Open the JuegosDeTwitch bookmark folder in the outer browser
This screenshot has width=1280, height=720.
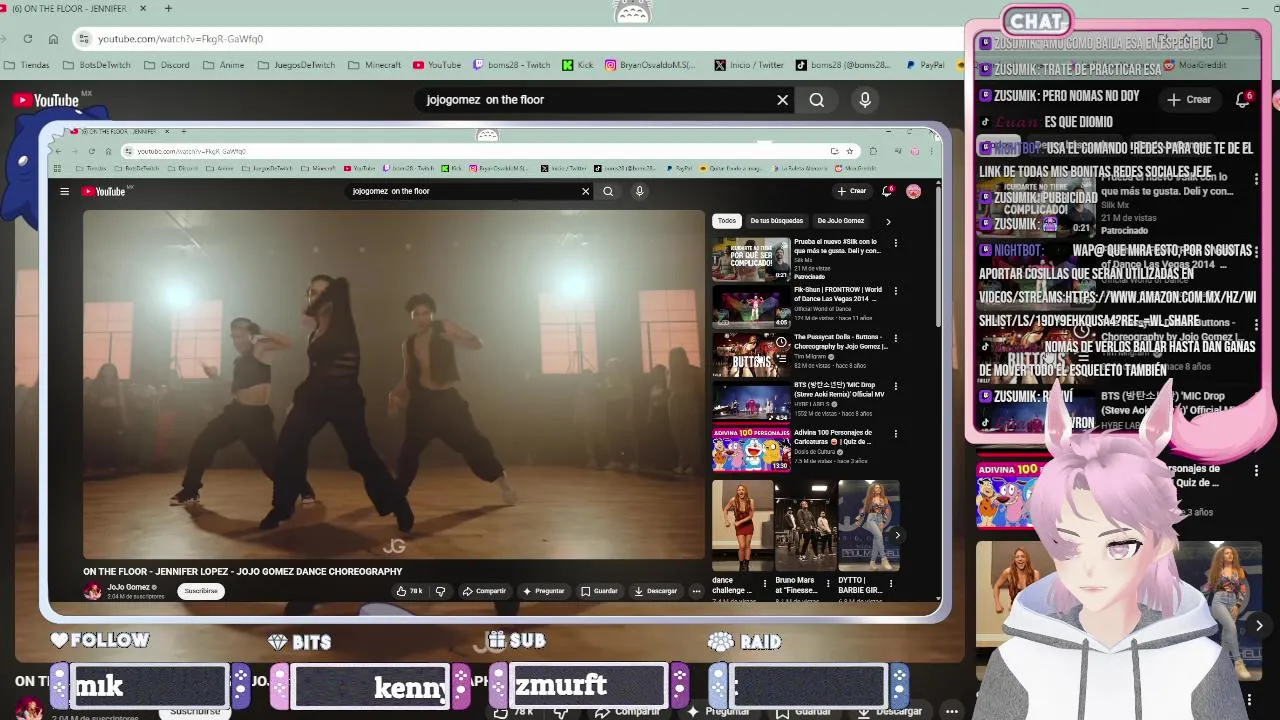[x=296, y=65]
